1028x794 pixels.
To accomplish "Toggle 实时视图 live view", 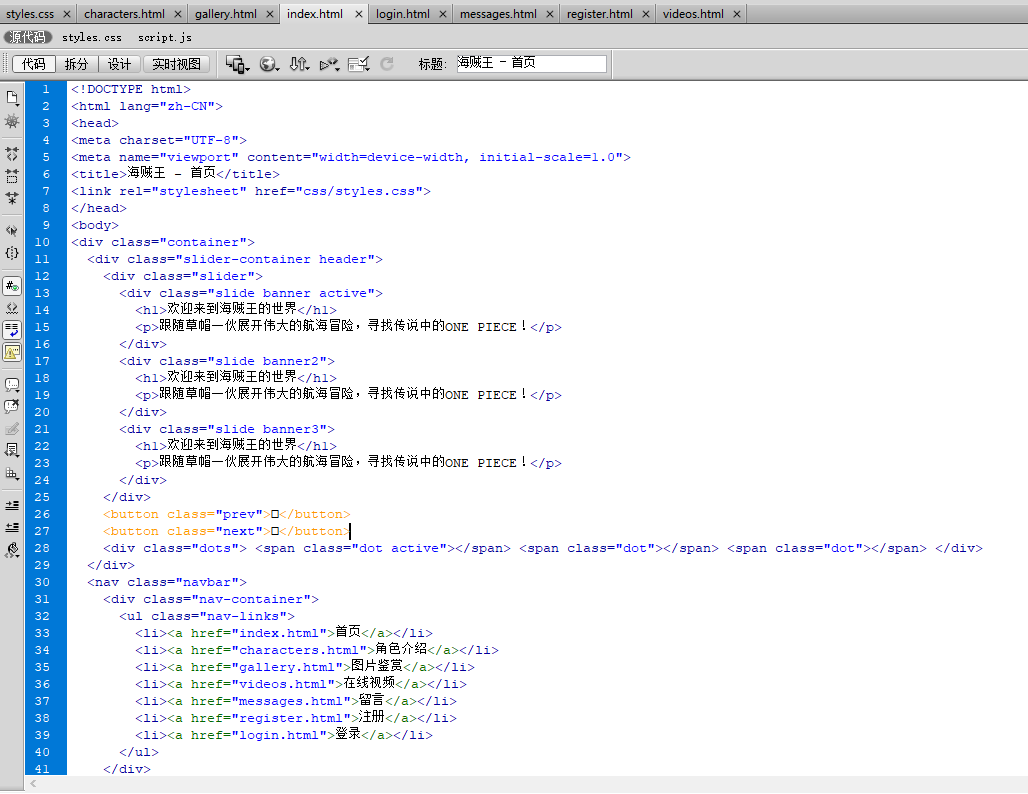I will (x=176, y=64).
